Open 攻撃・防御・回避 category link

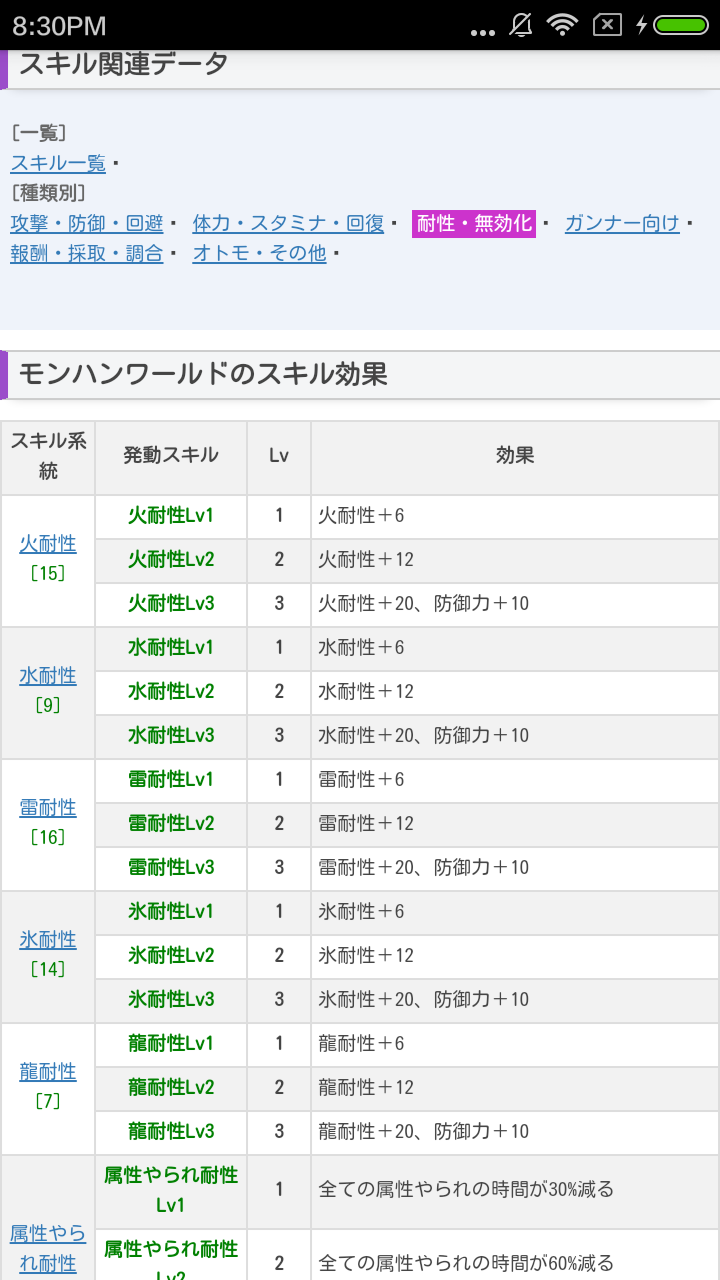click(87, 223)
